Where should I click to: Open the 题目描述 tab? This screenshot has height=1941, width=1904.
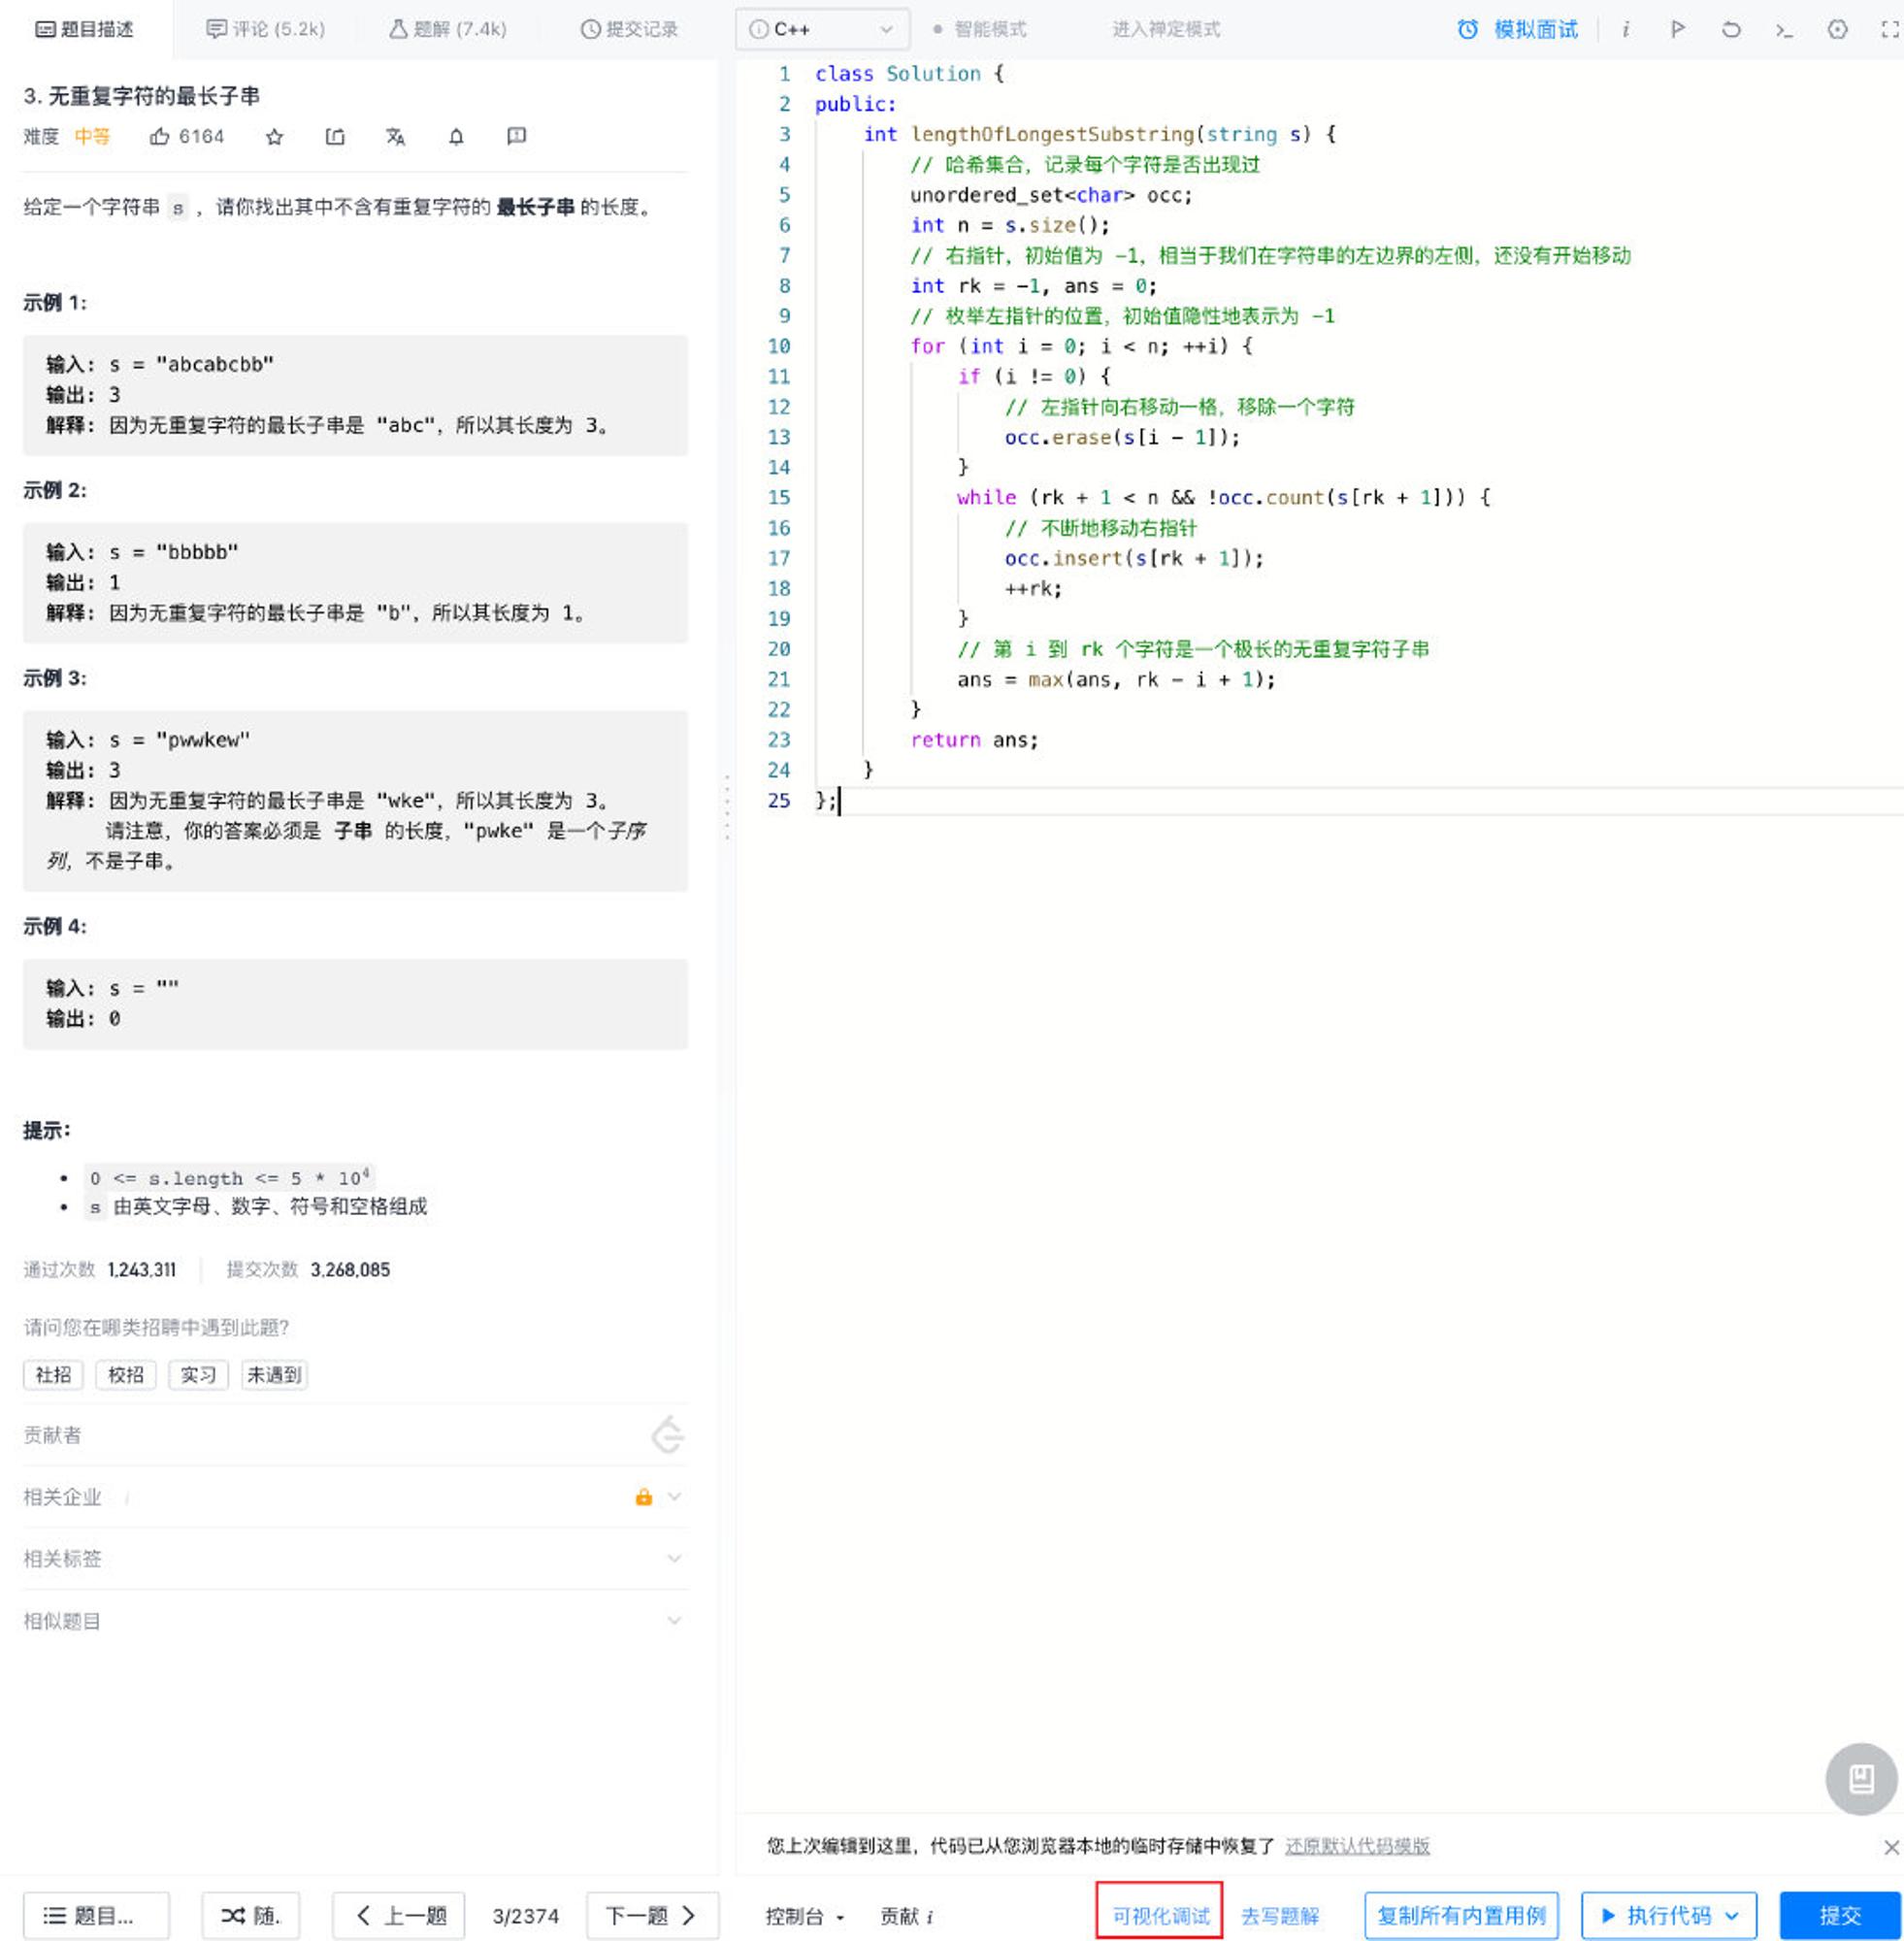[x=85, y=29]
